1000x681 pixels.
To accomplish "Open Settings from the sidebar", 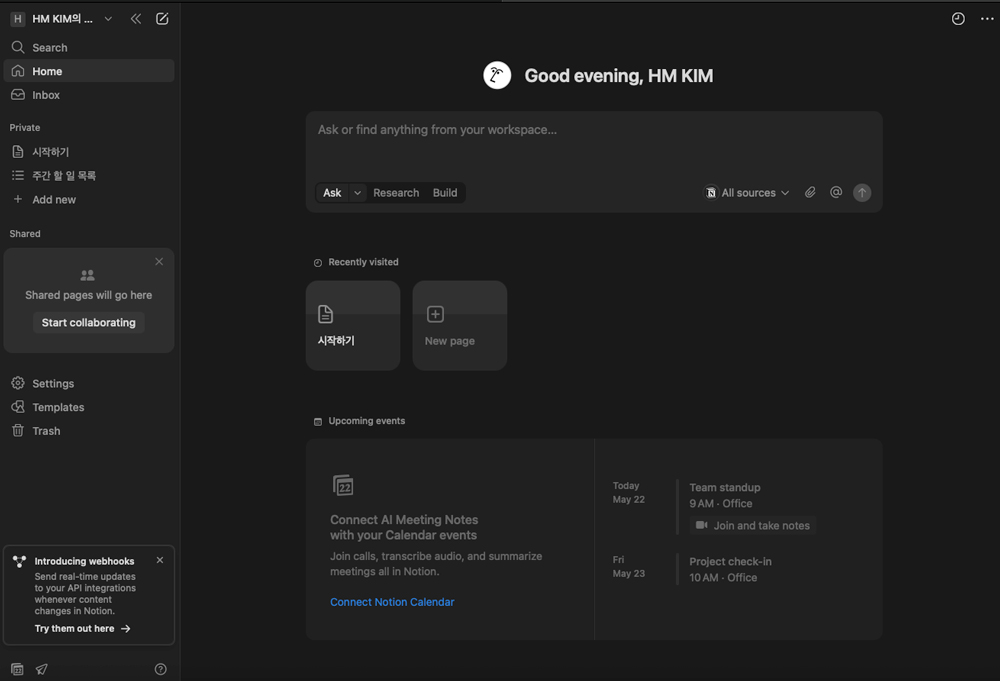I will click(x=89, y=383).
